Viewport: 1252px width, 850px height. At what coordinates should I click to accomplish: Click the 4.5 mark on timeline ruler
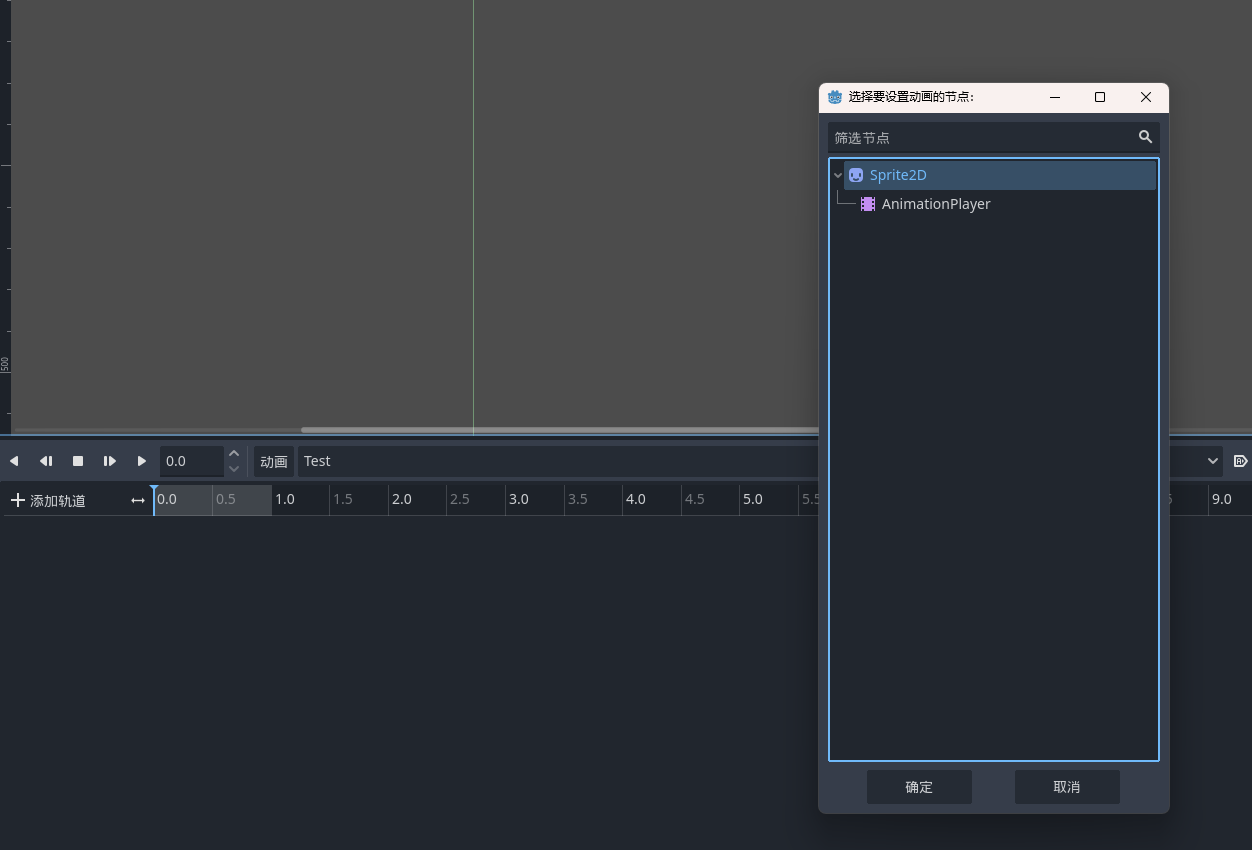pyautogui.click(x=694, y=499)
